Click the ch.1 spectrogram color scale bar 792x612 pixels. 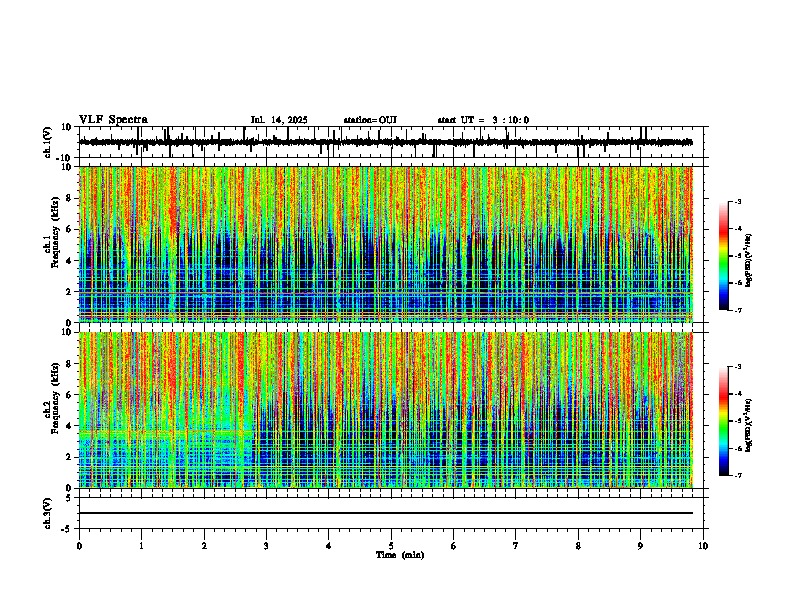point(724,256)
